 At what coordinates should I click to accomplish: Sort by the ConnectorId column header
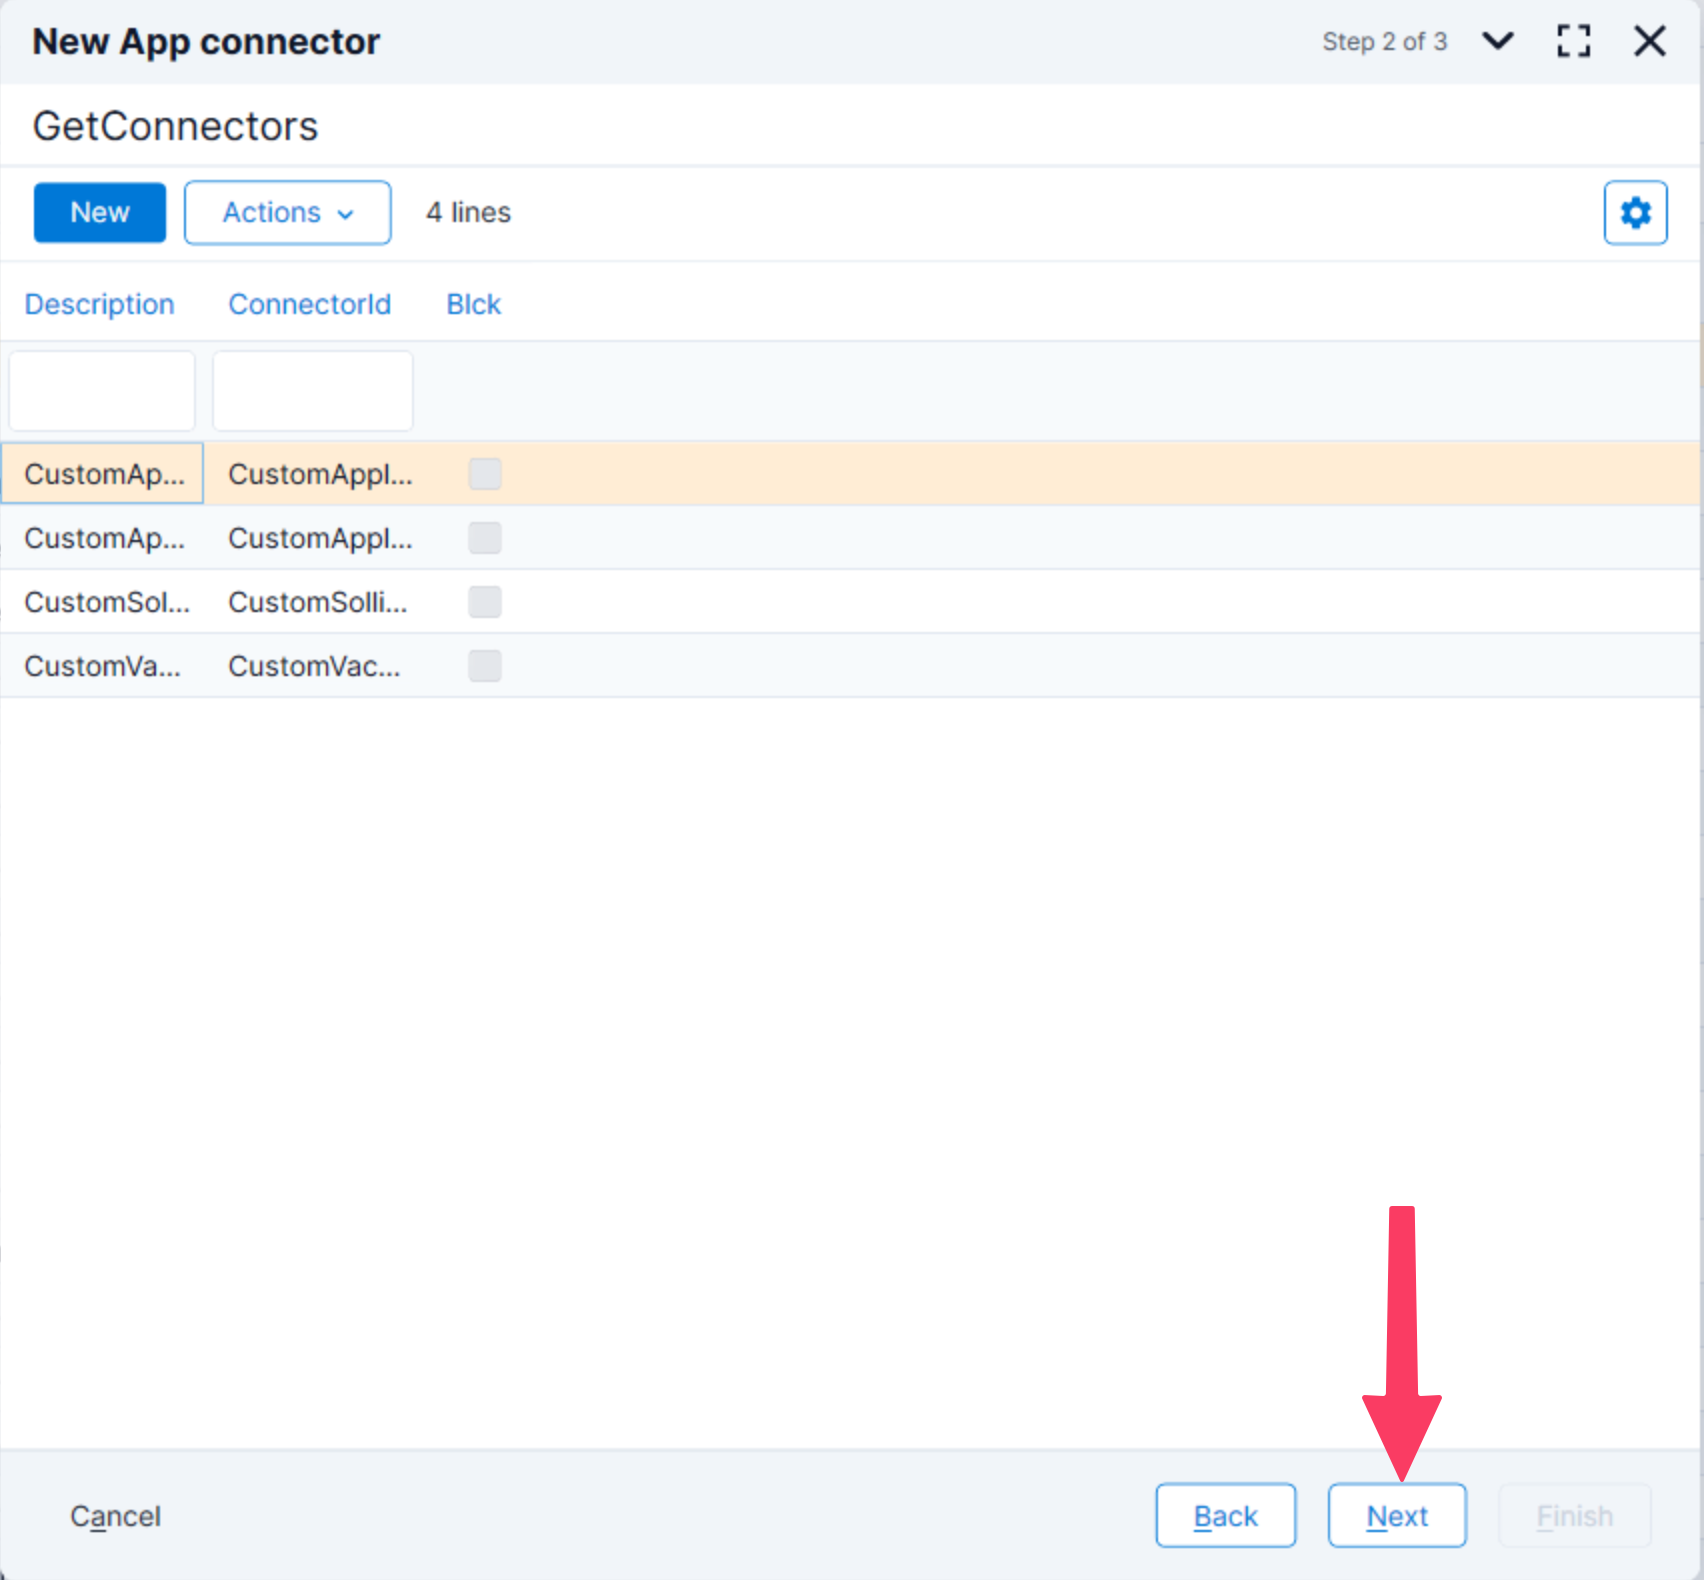tap(309, 304)
